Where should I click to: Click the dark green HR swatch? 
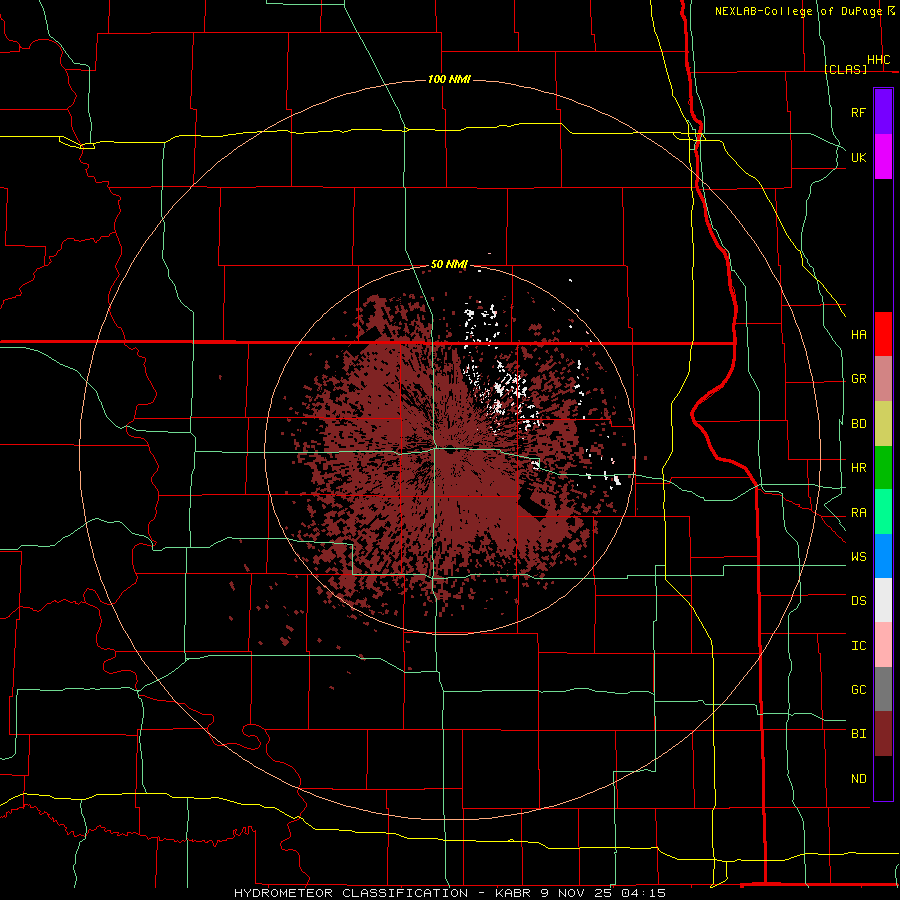point(883,468)
